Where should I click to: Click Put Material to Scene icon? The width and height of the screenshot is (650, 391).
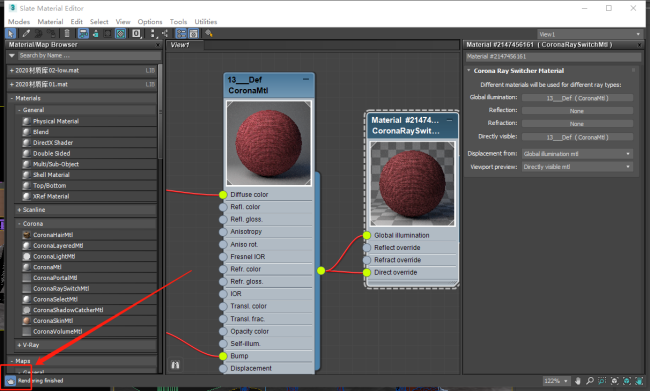tap(39, 34)
